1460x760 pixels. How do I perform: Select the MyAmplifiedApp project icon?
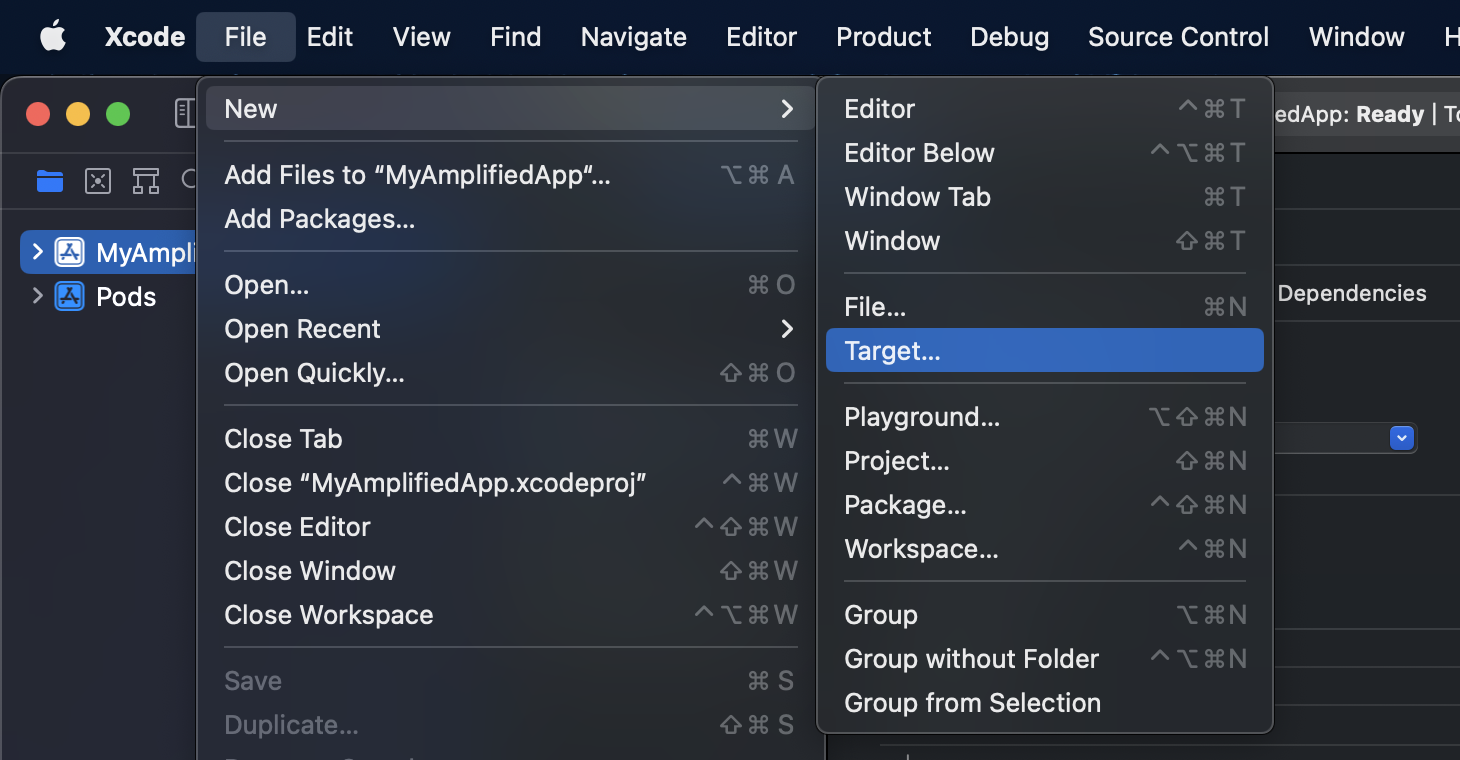[69, 252]
